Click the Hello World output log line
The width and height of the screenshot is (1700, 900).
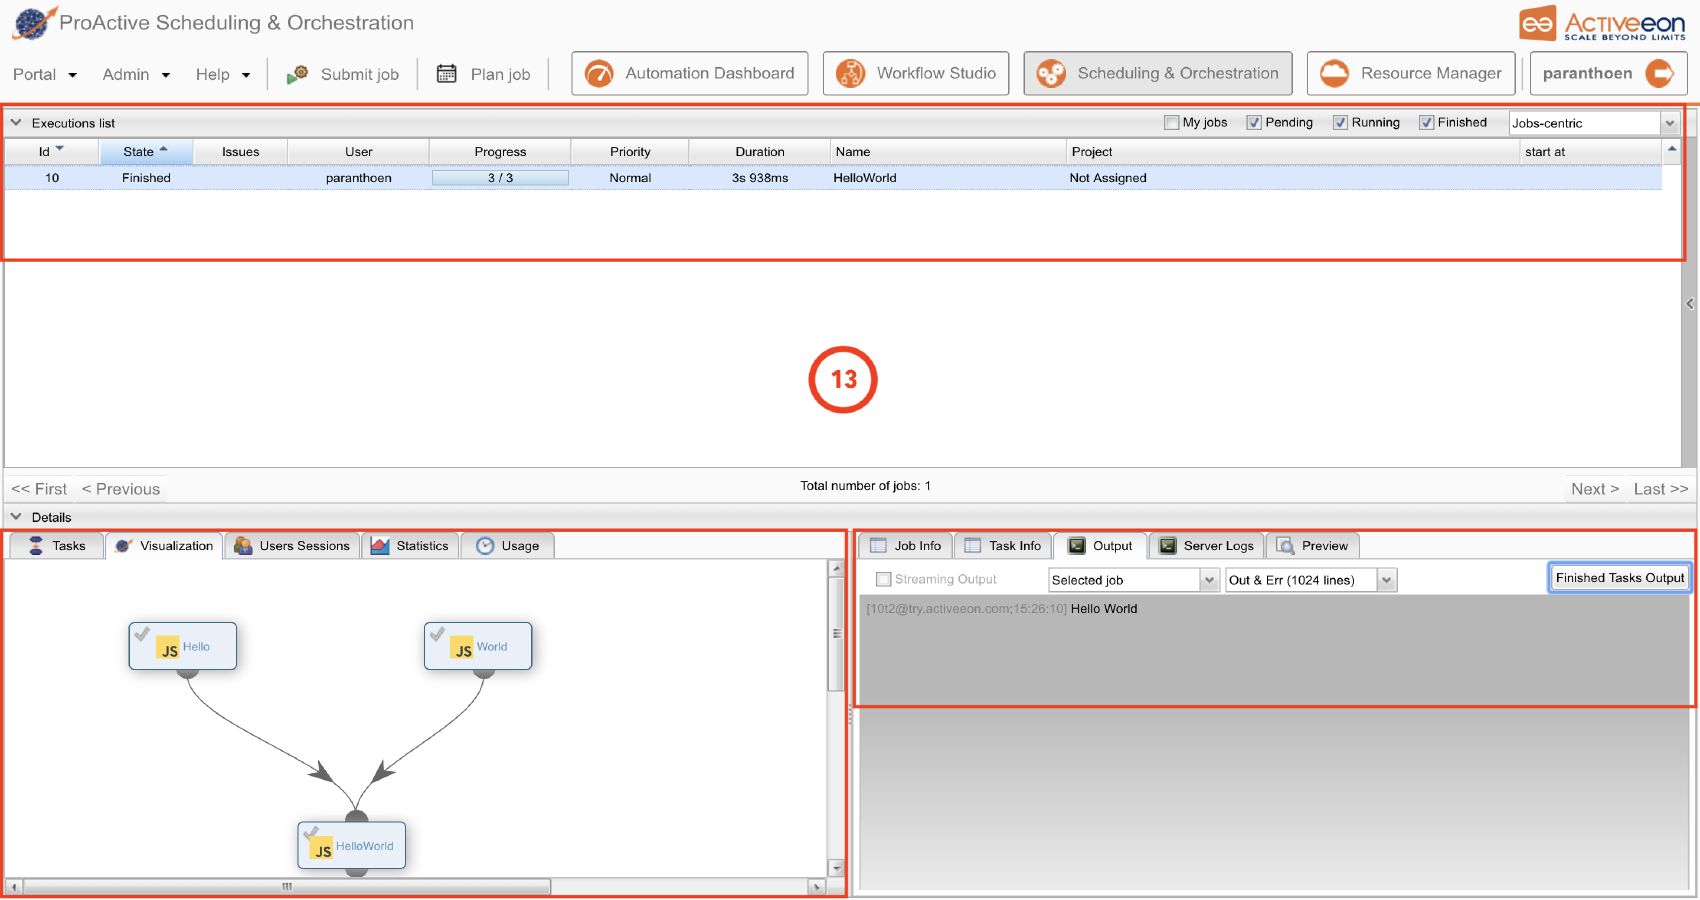coord(1001,609)
